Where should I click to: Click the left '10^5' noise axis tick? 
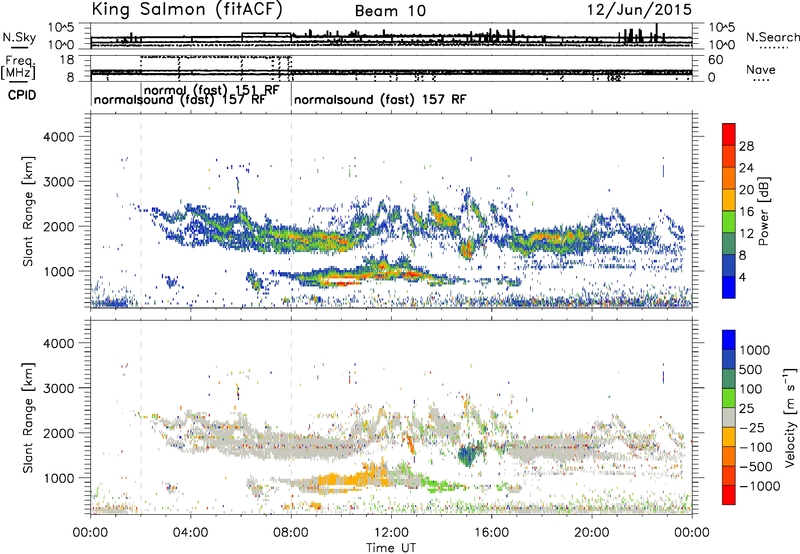tap(61, 27)
